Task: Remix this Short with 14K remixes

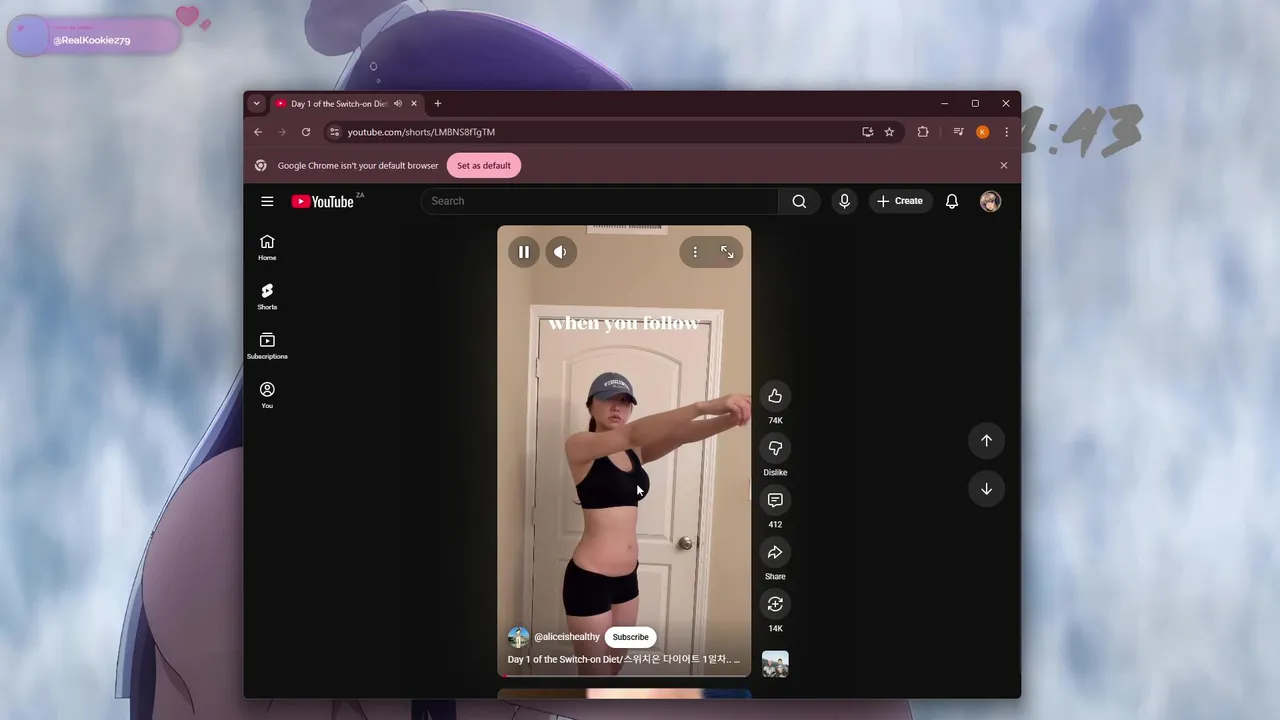Action: [775, 604]
